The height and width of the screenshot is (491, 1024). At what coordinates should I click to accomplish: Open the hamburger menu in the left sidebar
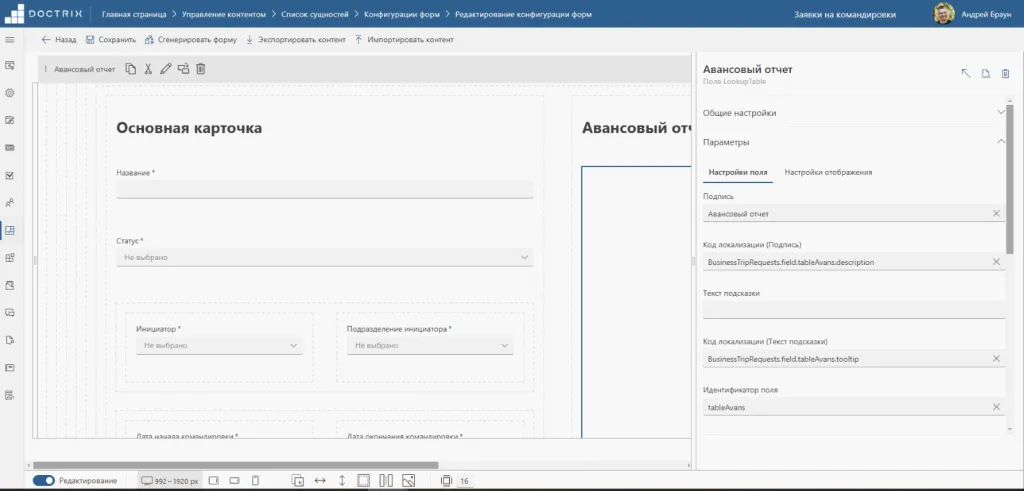(10, 40)
